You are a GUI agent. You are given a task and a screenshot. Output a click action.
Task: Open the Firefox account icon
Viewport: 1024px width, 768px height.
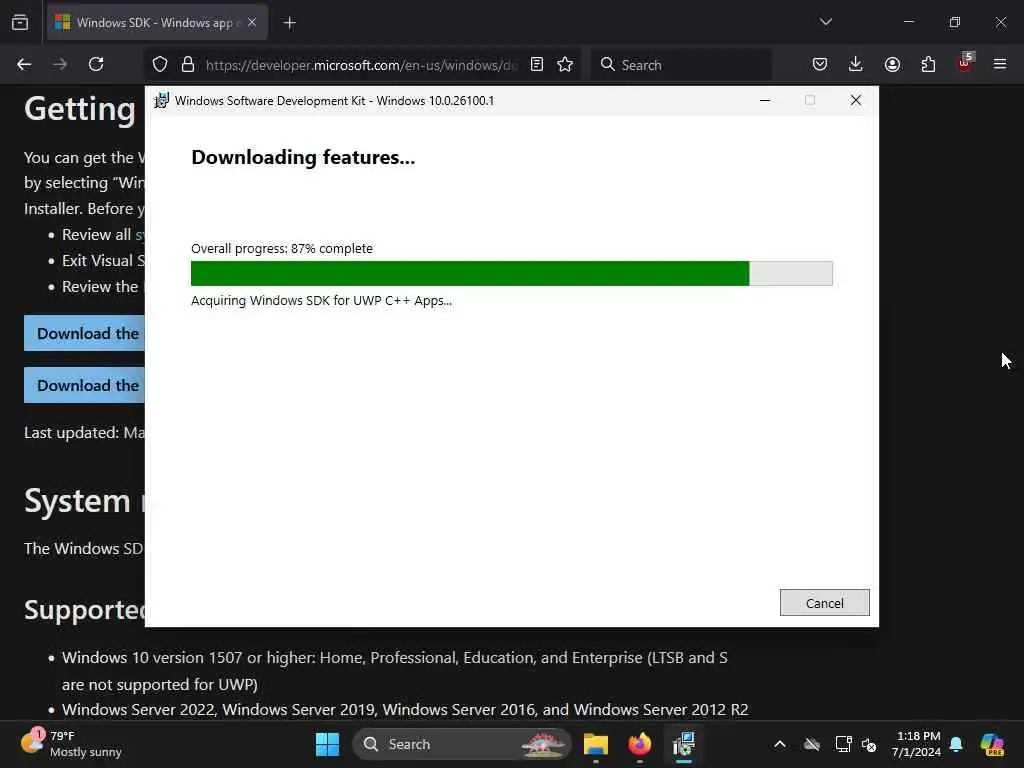(892, 65)
